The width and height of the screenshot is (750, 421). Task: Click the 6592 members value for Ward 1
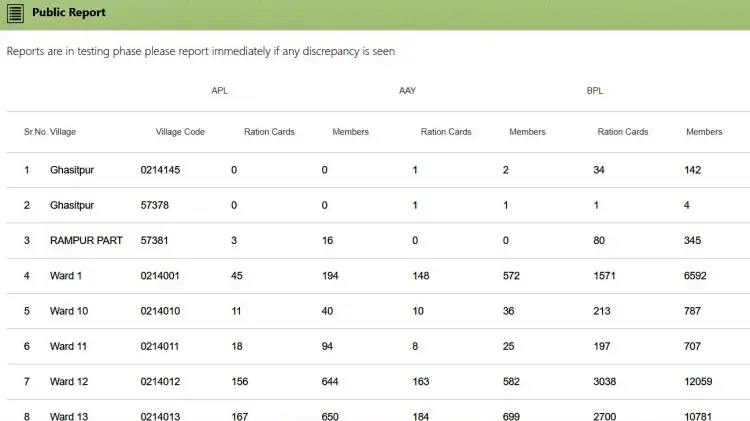tap(697, 276)
